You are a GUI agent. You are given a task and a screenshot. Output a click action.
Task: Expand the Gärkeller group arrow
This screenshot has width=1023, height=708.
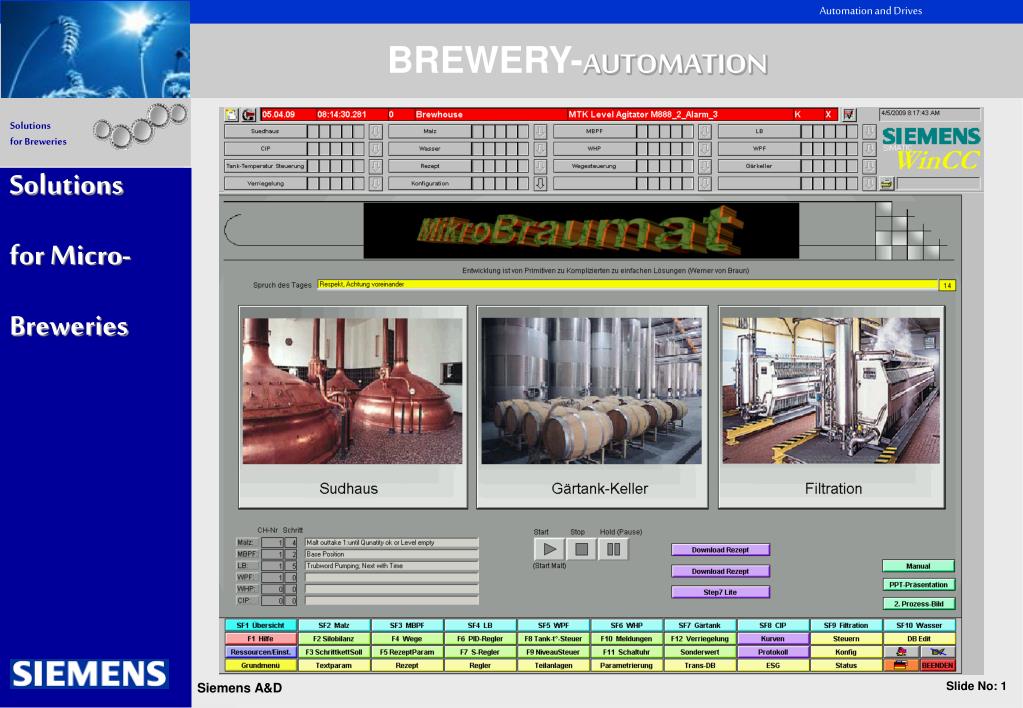click(869, 166)
